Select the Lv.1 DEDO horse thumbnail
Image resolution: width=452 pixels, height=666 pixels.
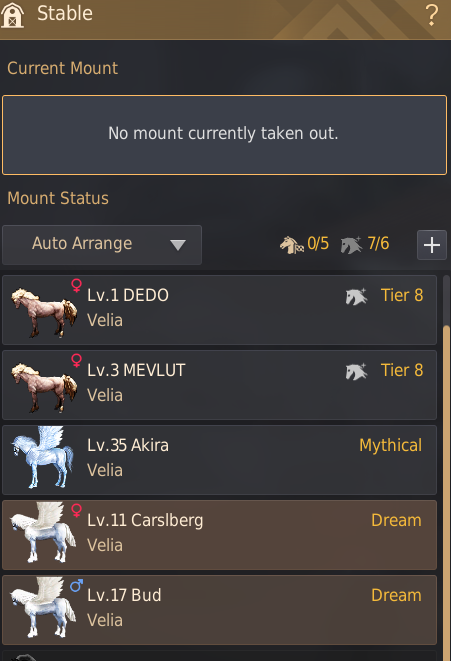click(44, 311)
